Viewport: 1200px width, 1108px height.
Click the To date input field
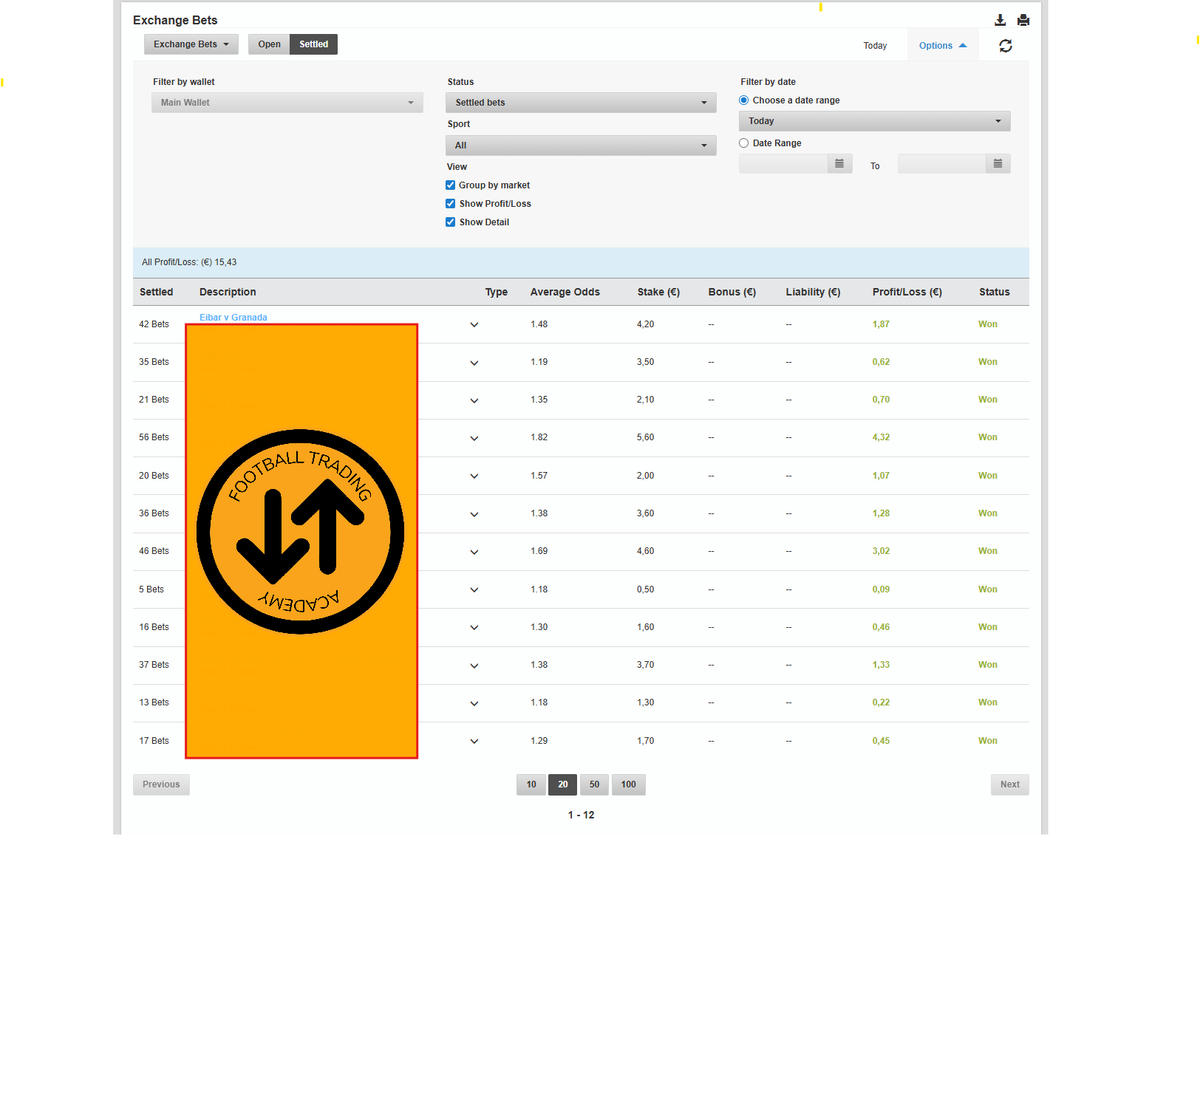coord(942,164)
